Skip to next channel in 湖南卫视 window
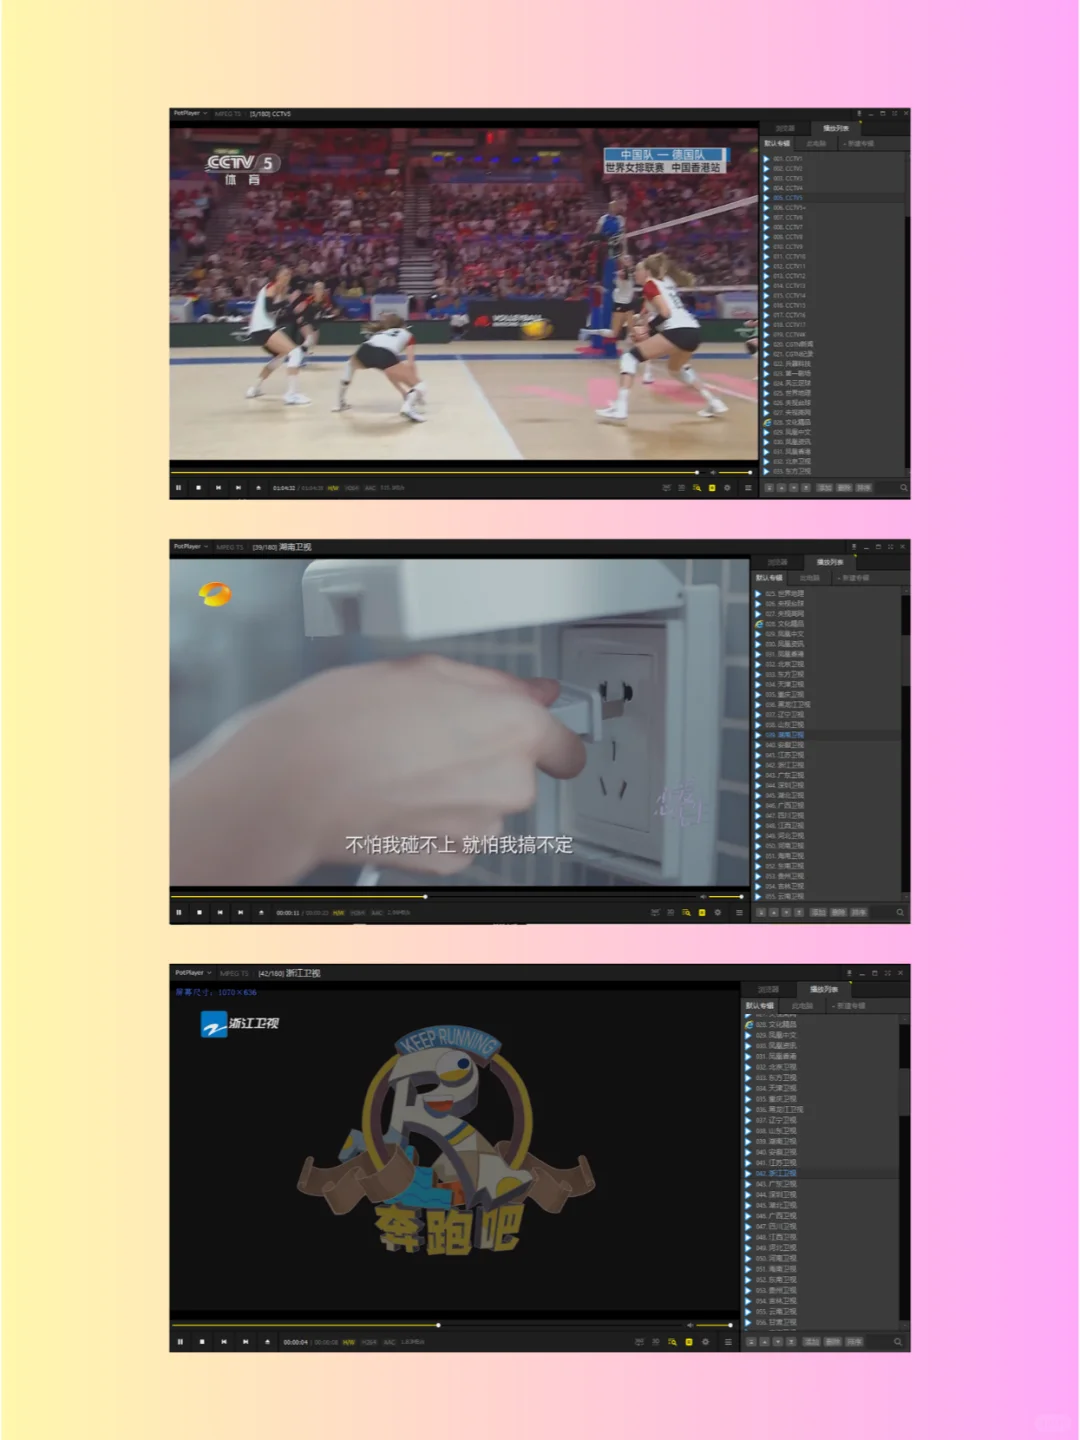Viewport: 1080px width, 1440px height. 240,912
